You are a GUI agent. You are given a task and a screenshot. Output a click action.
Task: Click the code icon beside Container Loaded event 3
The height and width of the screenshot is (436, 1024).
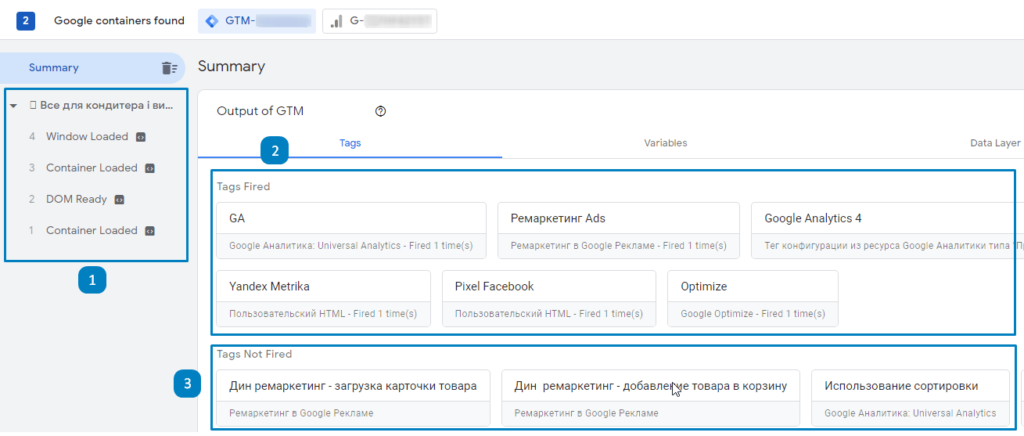[x=149, y=168]
